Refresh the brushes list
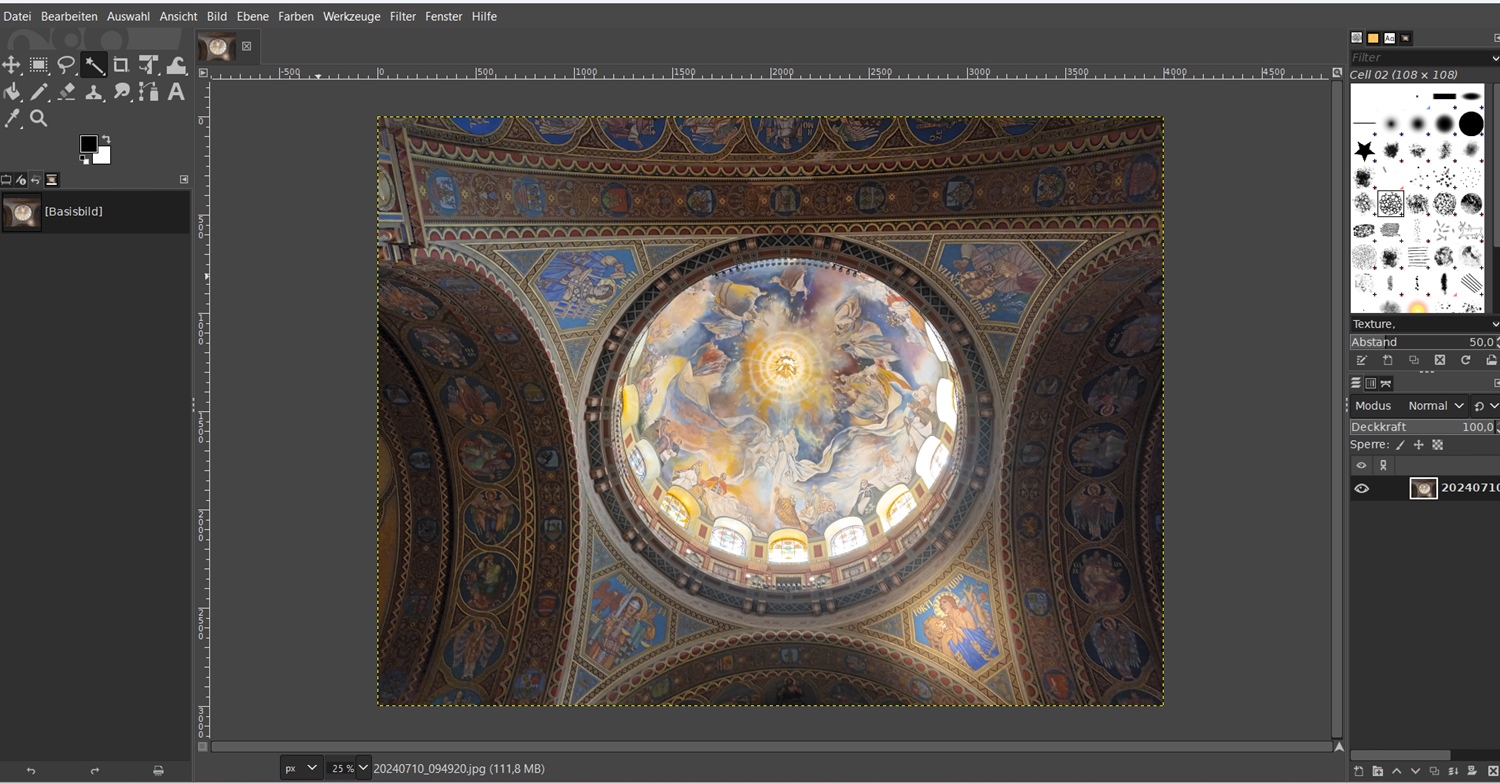 click(x=1465, y=360)
